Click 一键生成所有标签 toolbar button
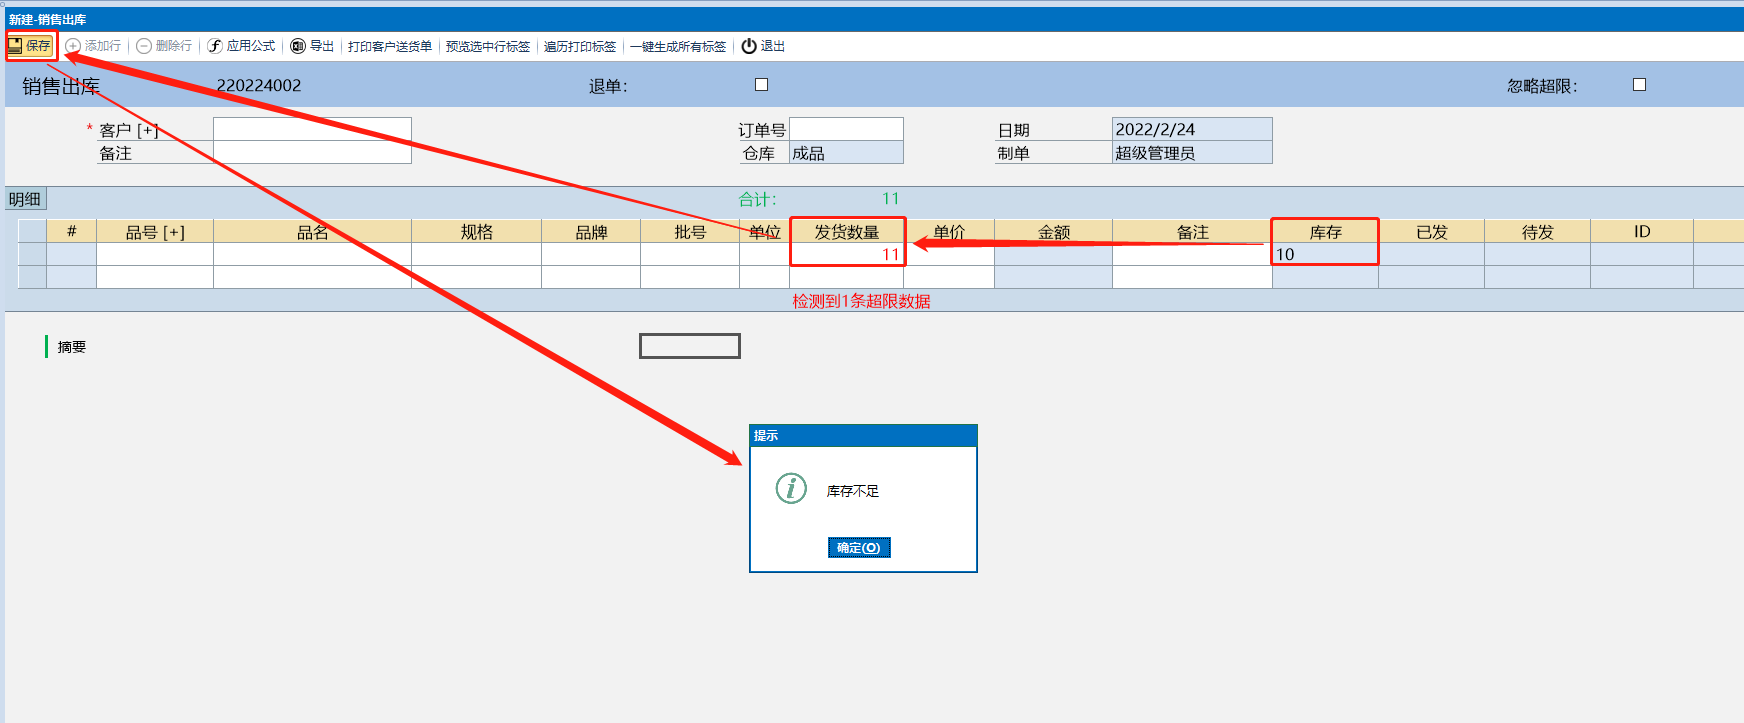This screenshot has width=1744, height=723. tap(678, 46)
